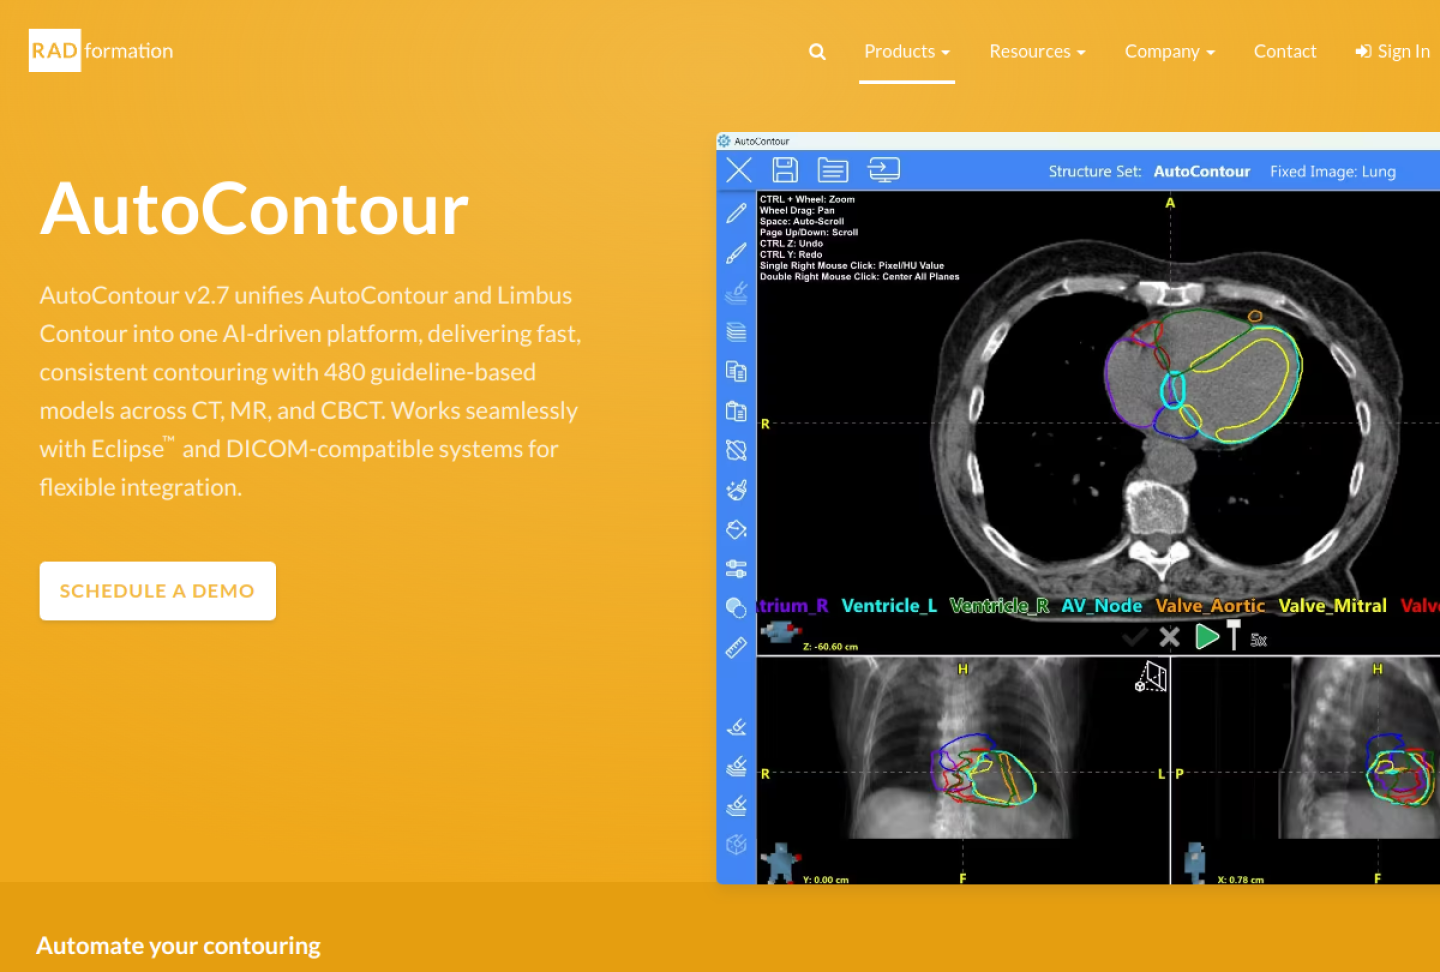The width and height of the screenshot is (1440, 972).
Task: Select the ruler measure tool
Action: [736, 648]
